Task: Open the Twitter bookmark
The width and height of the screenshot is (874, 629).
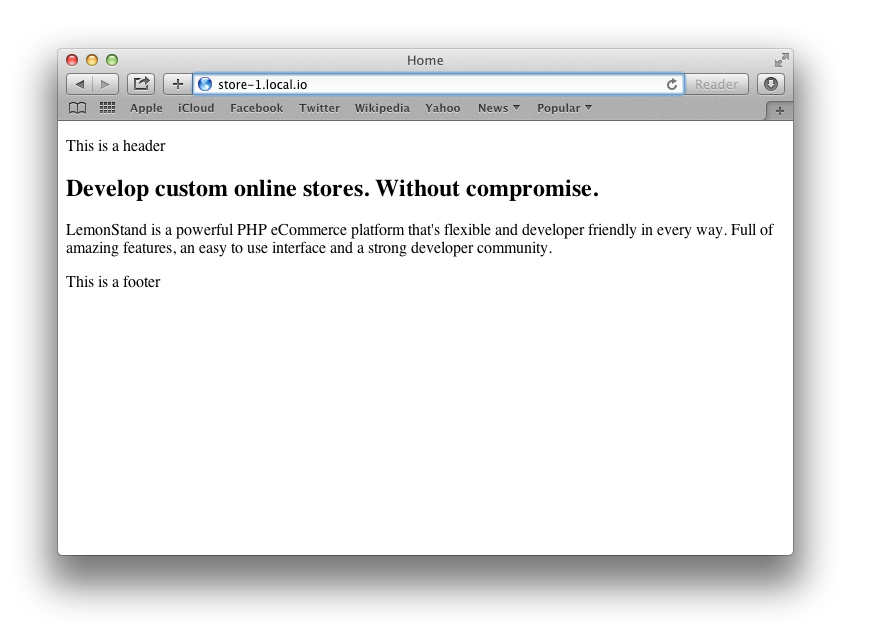Action: 319,108
